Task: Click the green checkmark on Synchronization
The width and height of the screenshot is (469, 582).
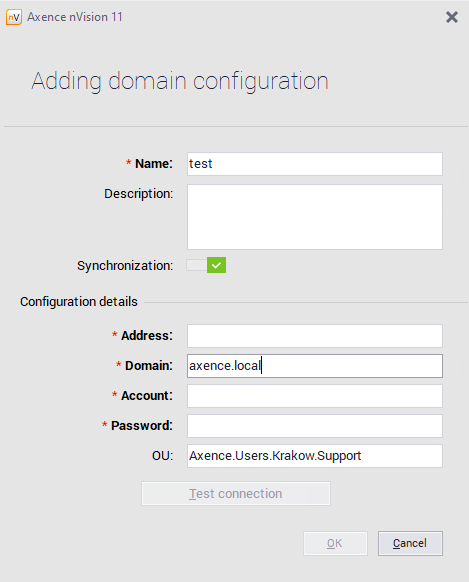Action: (217, 265)
